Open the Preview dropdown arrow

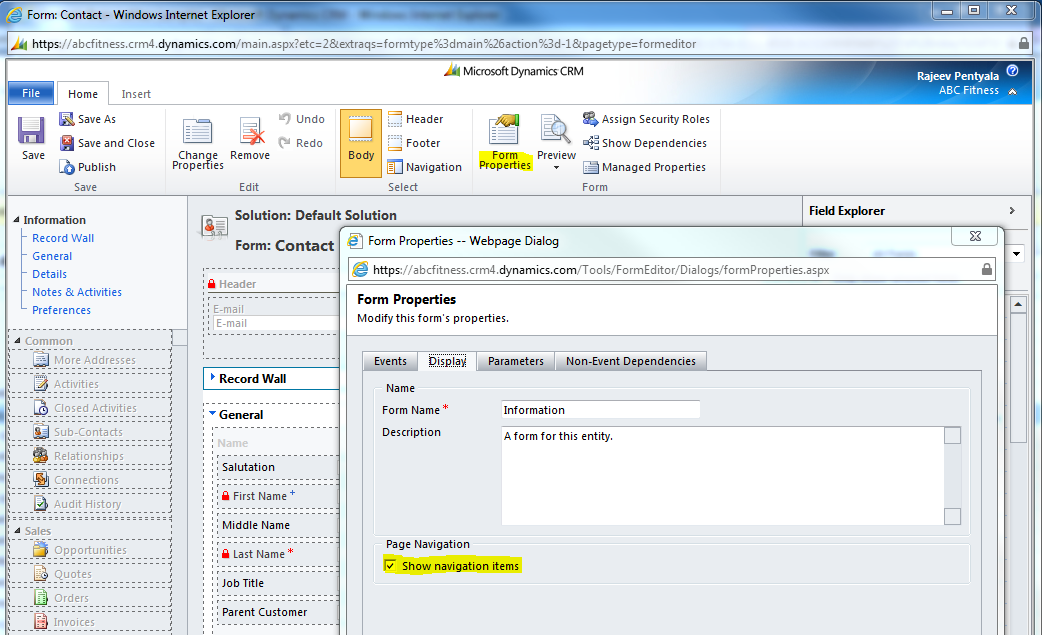(x=556, y=168)
